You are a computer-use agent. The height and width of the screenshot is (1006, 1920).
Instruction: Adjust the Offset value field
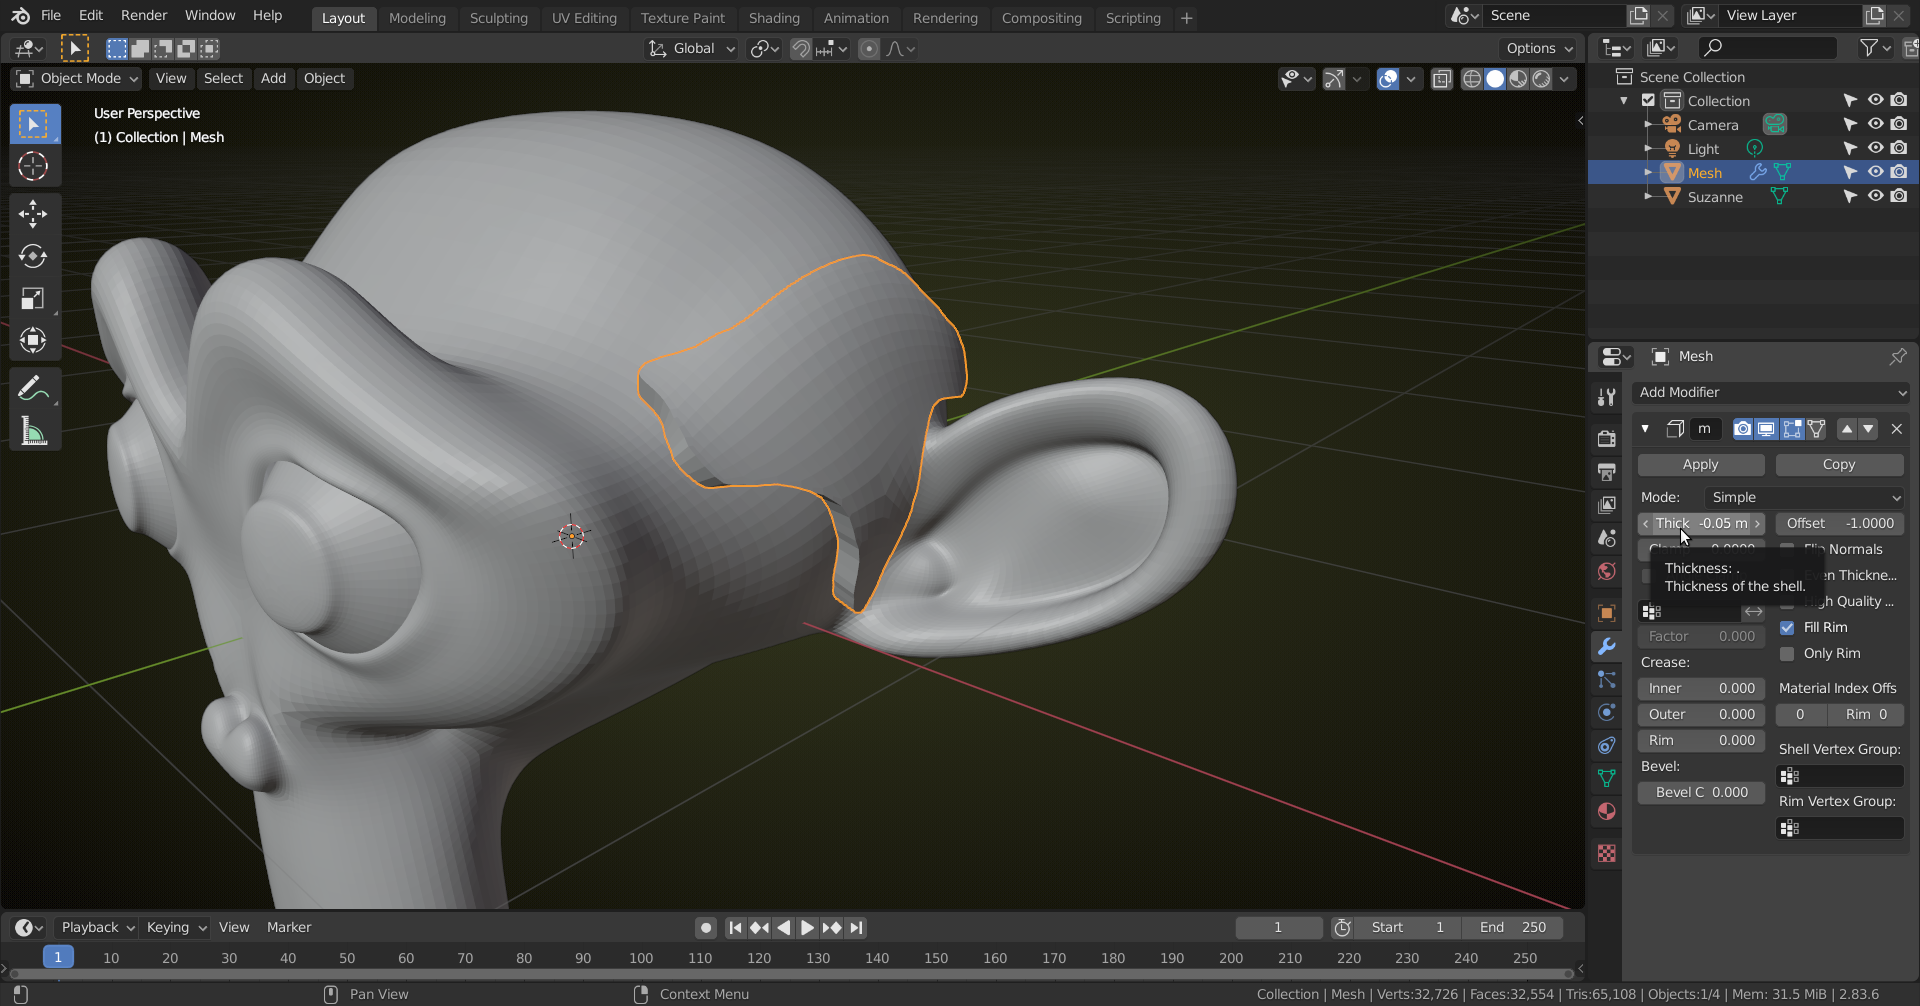(1840, 524)
